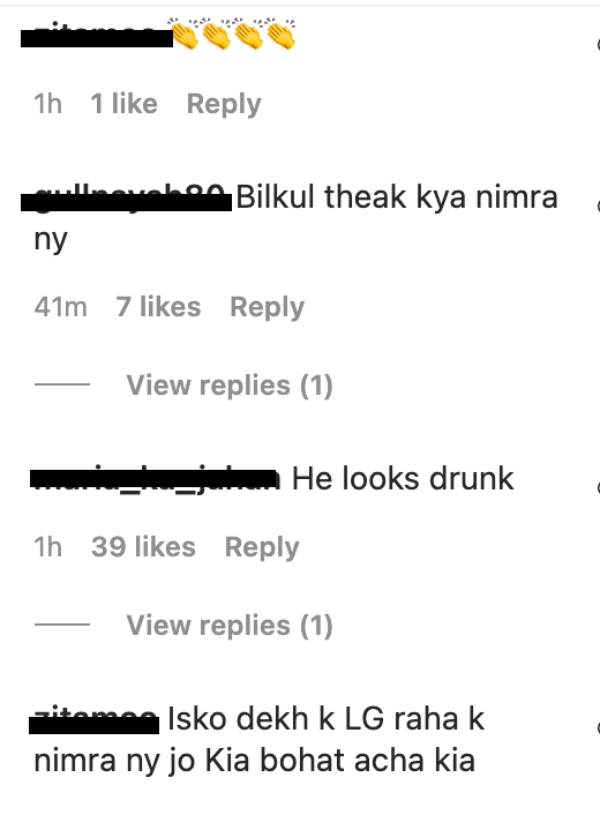Tap the heart beside He looks drunk
600x815 pixels.
point(598,488)
